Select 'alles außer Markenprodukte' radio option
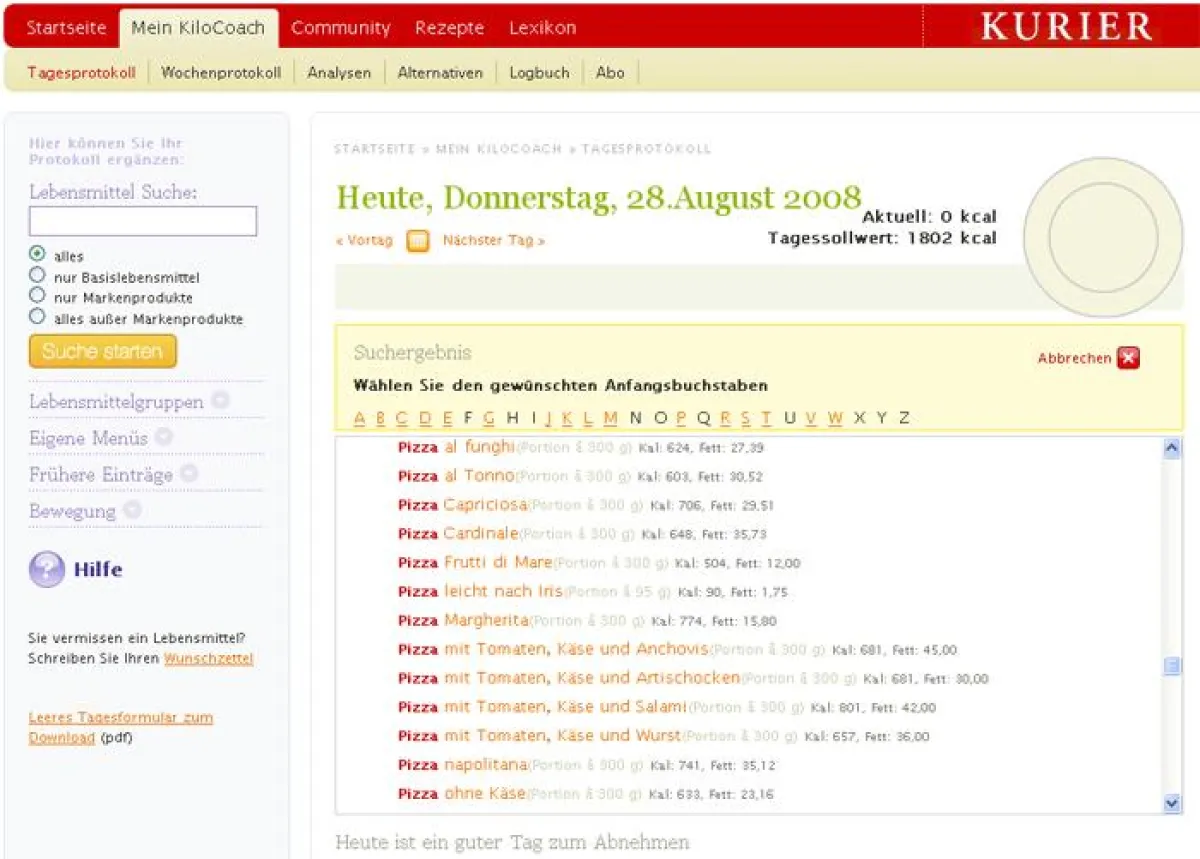The height and width of the screenshot is (859, 1200). (38, 317)
